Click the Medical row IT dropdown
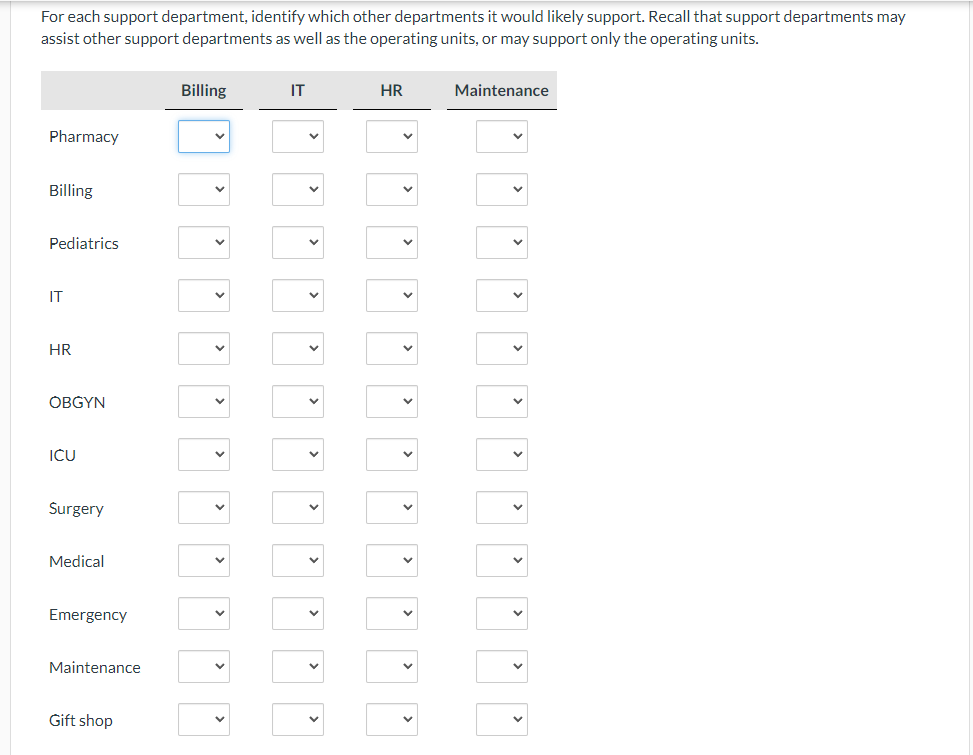The image size is (973, 755). click(x=298, y=561)
